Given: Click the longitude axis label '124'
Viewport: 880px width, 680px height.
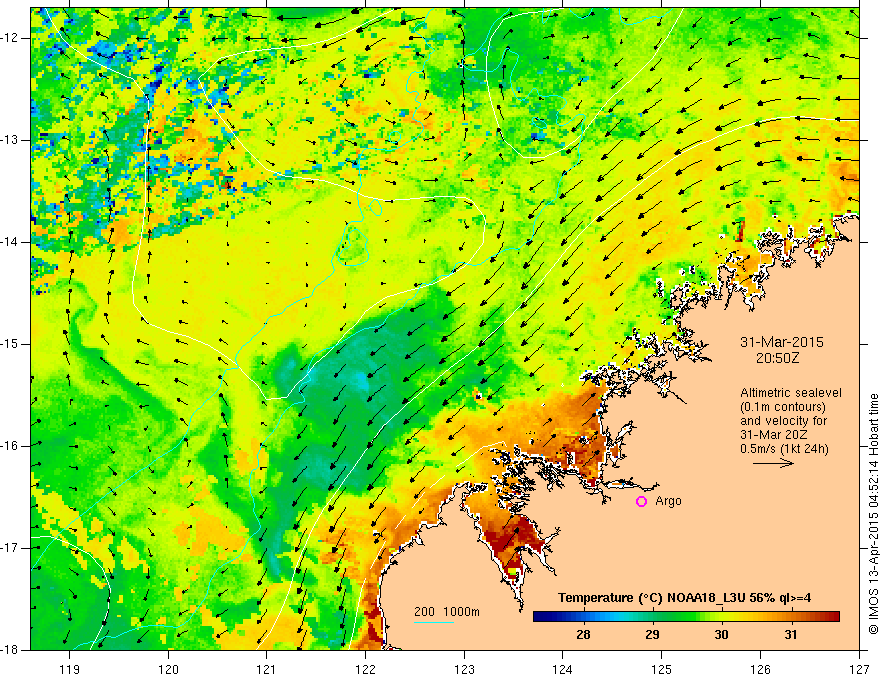Looking at the screenshot, I should (563, 669).
